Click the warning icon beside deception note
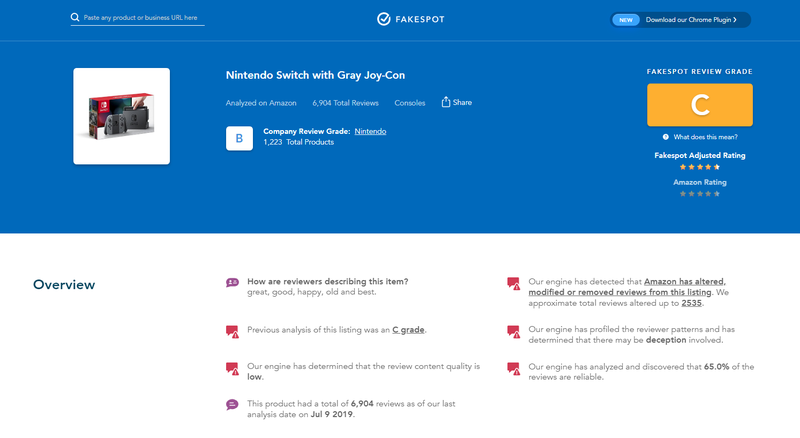 pyautogui.click(x=513, y=332)
